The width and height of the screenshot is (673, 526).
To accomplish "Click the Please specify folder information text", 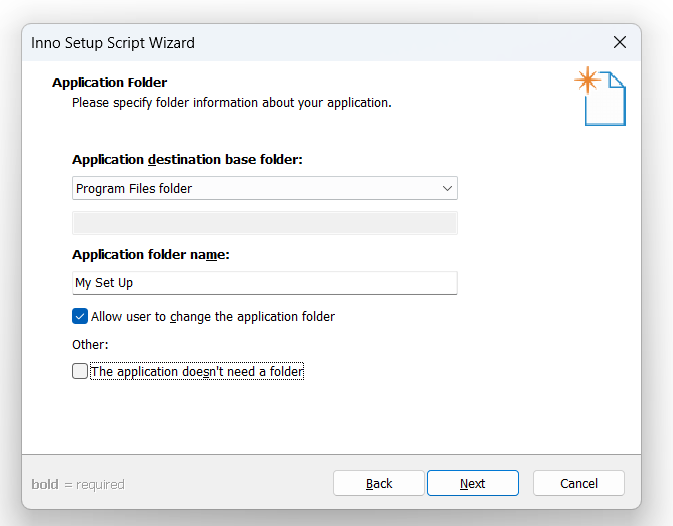I will 232,103.
